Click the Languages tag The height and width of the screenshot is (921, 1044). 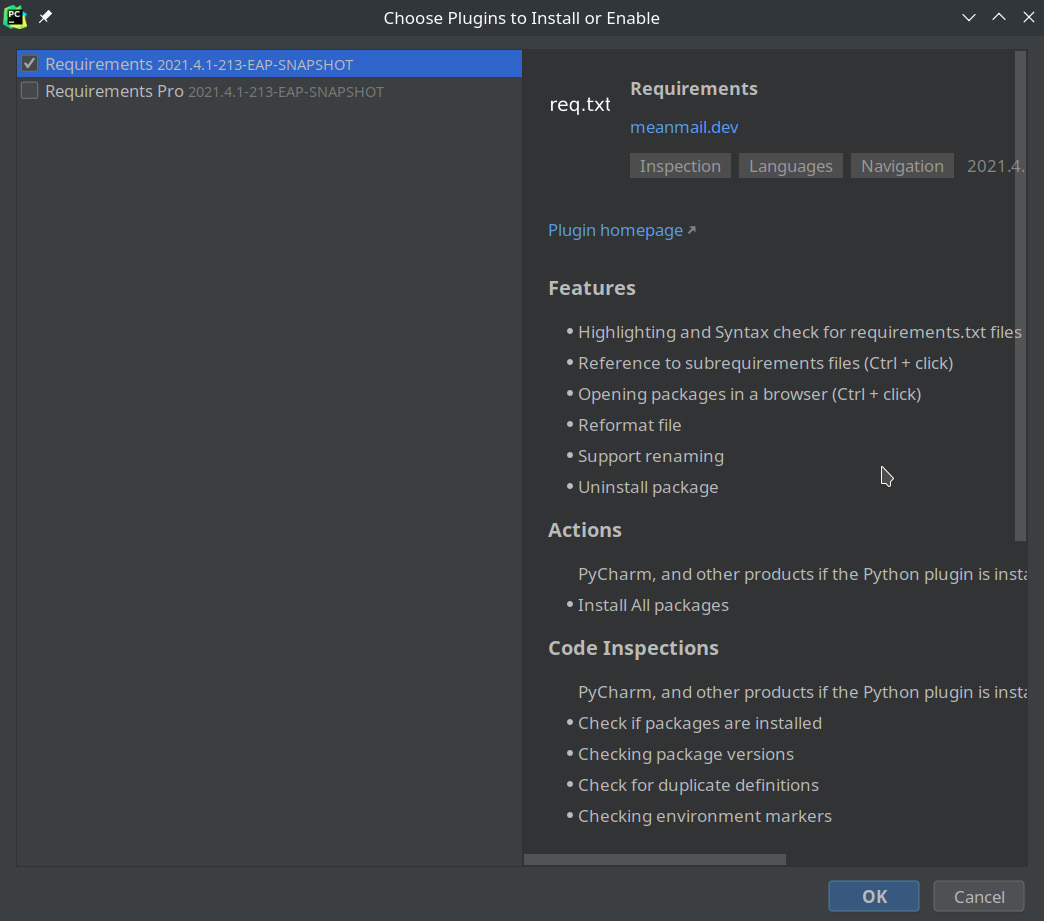790,166
